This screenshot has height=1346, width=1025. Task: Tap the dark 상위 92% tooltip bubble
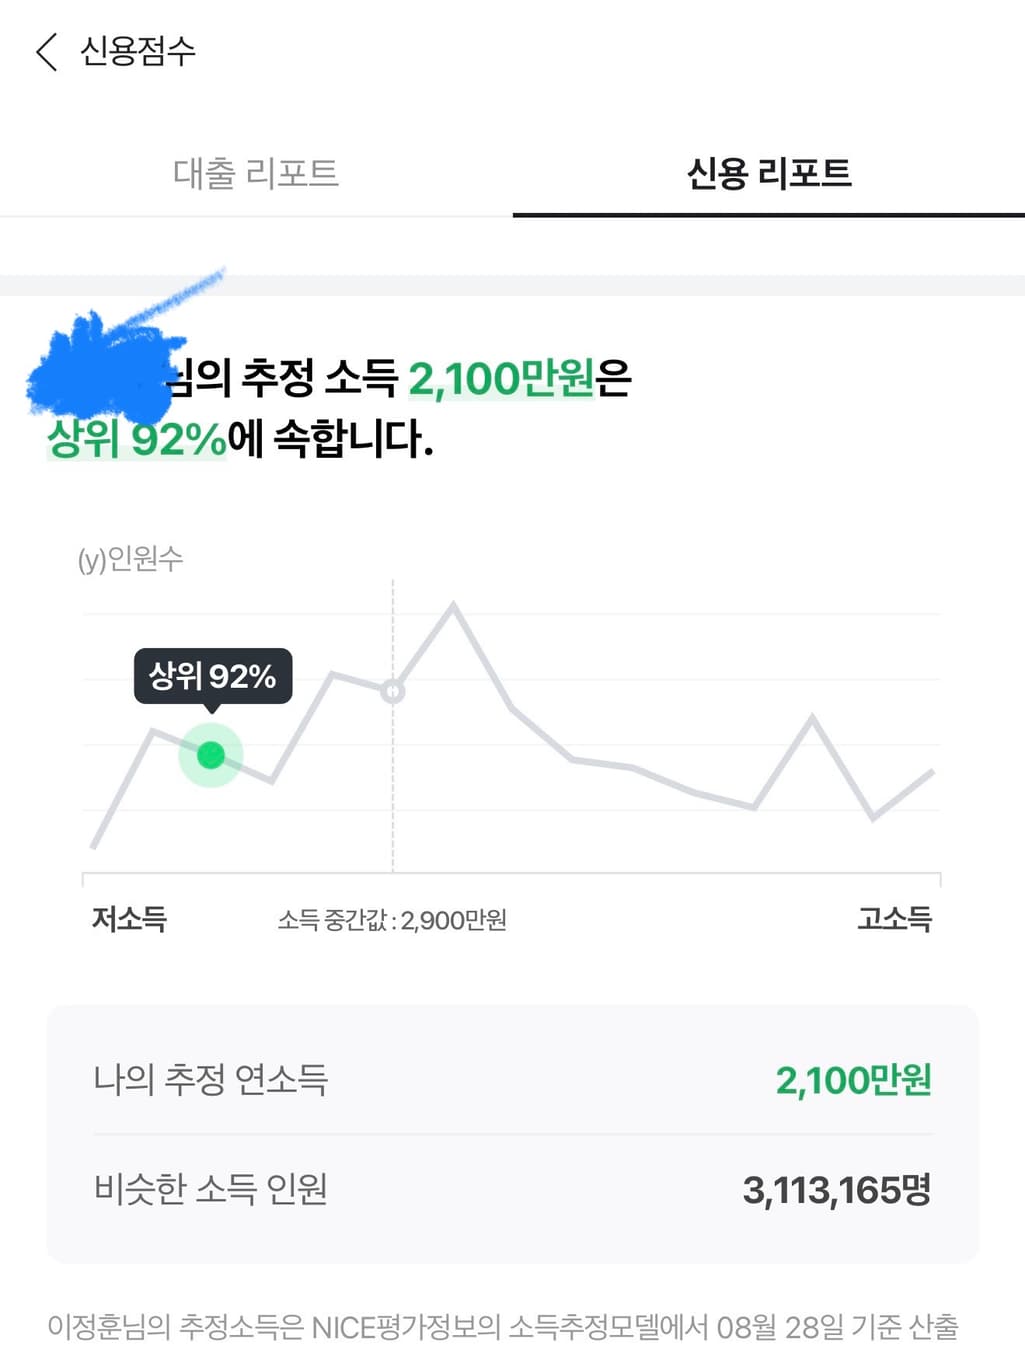click(212, 676)
